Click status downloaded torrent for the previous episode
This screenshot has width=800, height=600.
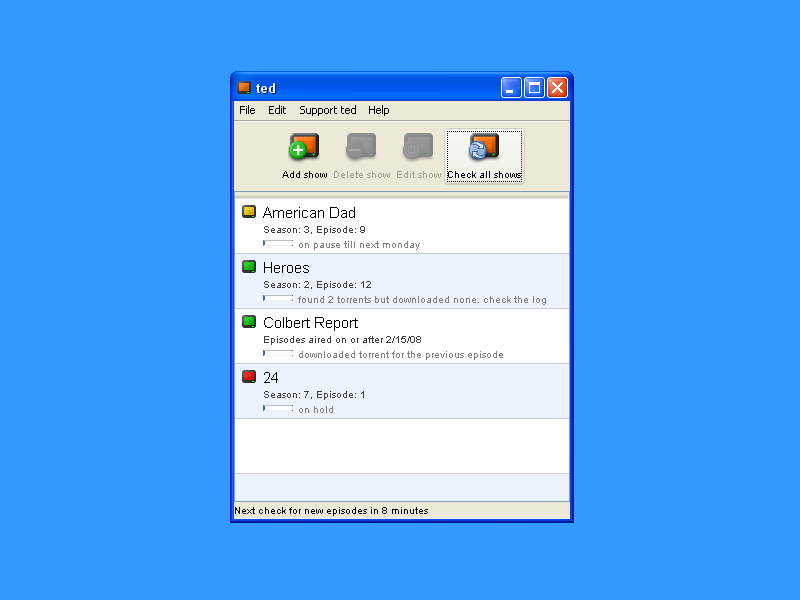click(401, 355)
